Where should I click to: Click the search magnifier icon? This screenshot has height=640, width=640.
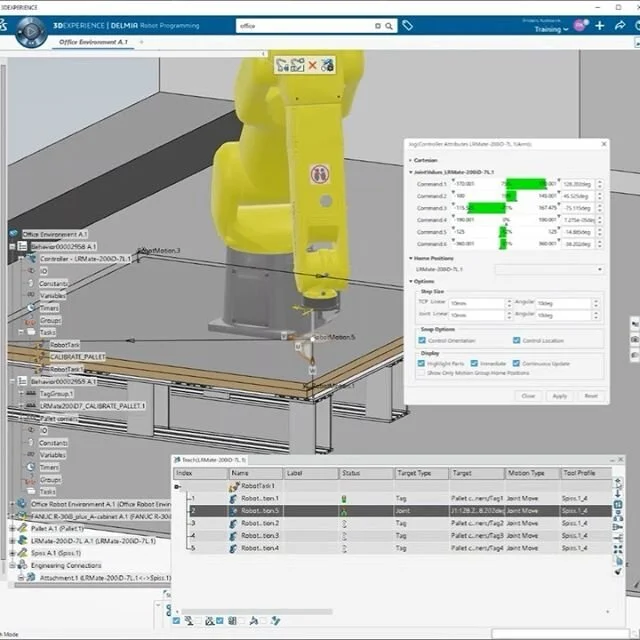click(x=389, y=26)
